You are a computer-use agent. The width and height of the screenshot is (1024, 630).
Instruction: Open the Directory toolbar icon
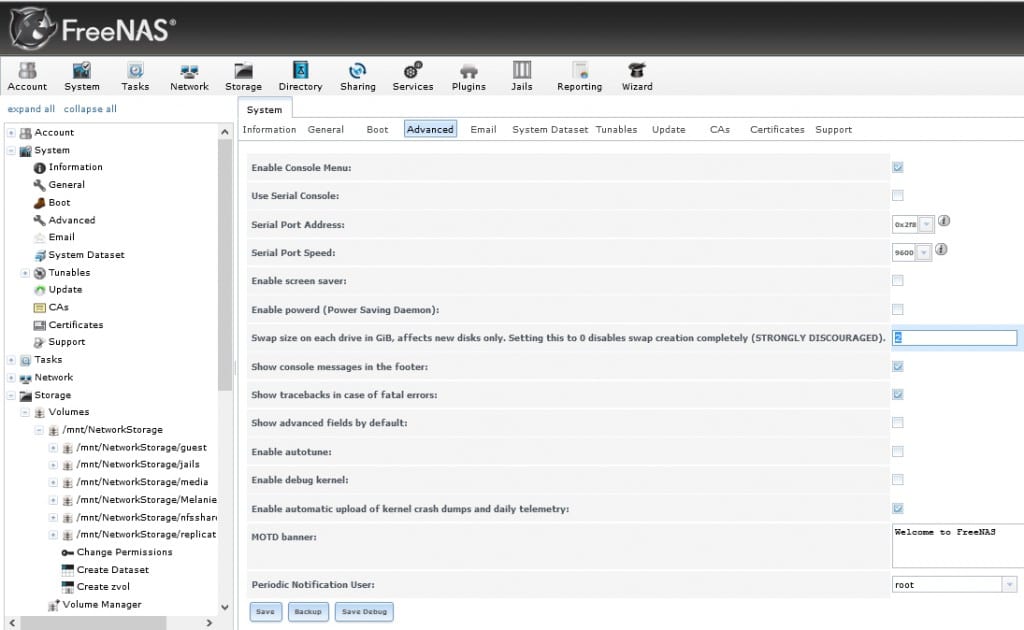[300, 76]
